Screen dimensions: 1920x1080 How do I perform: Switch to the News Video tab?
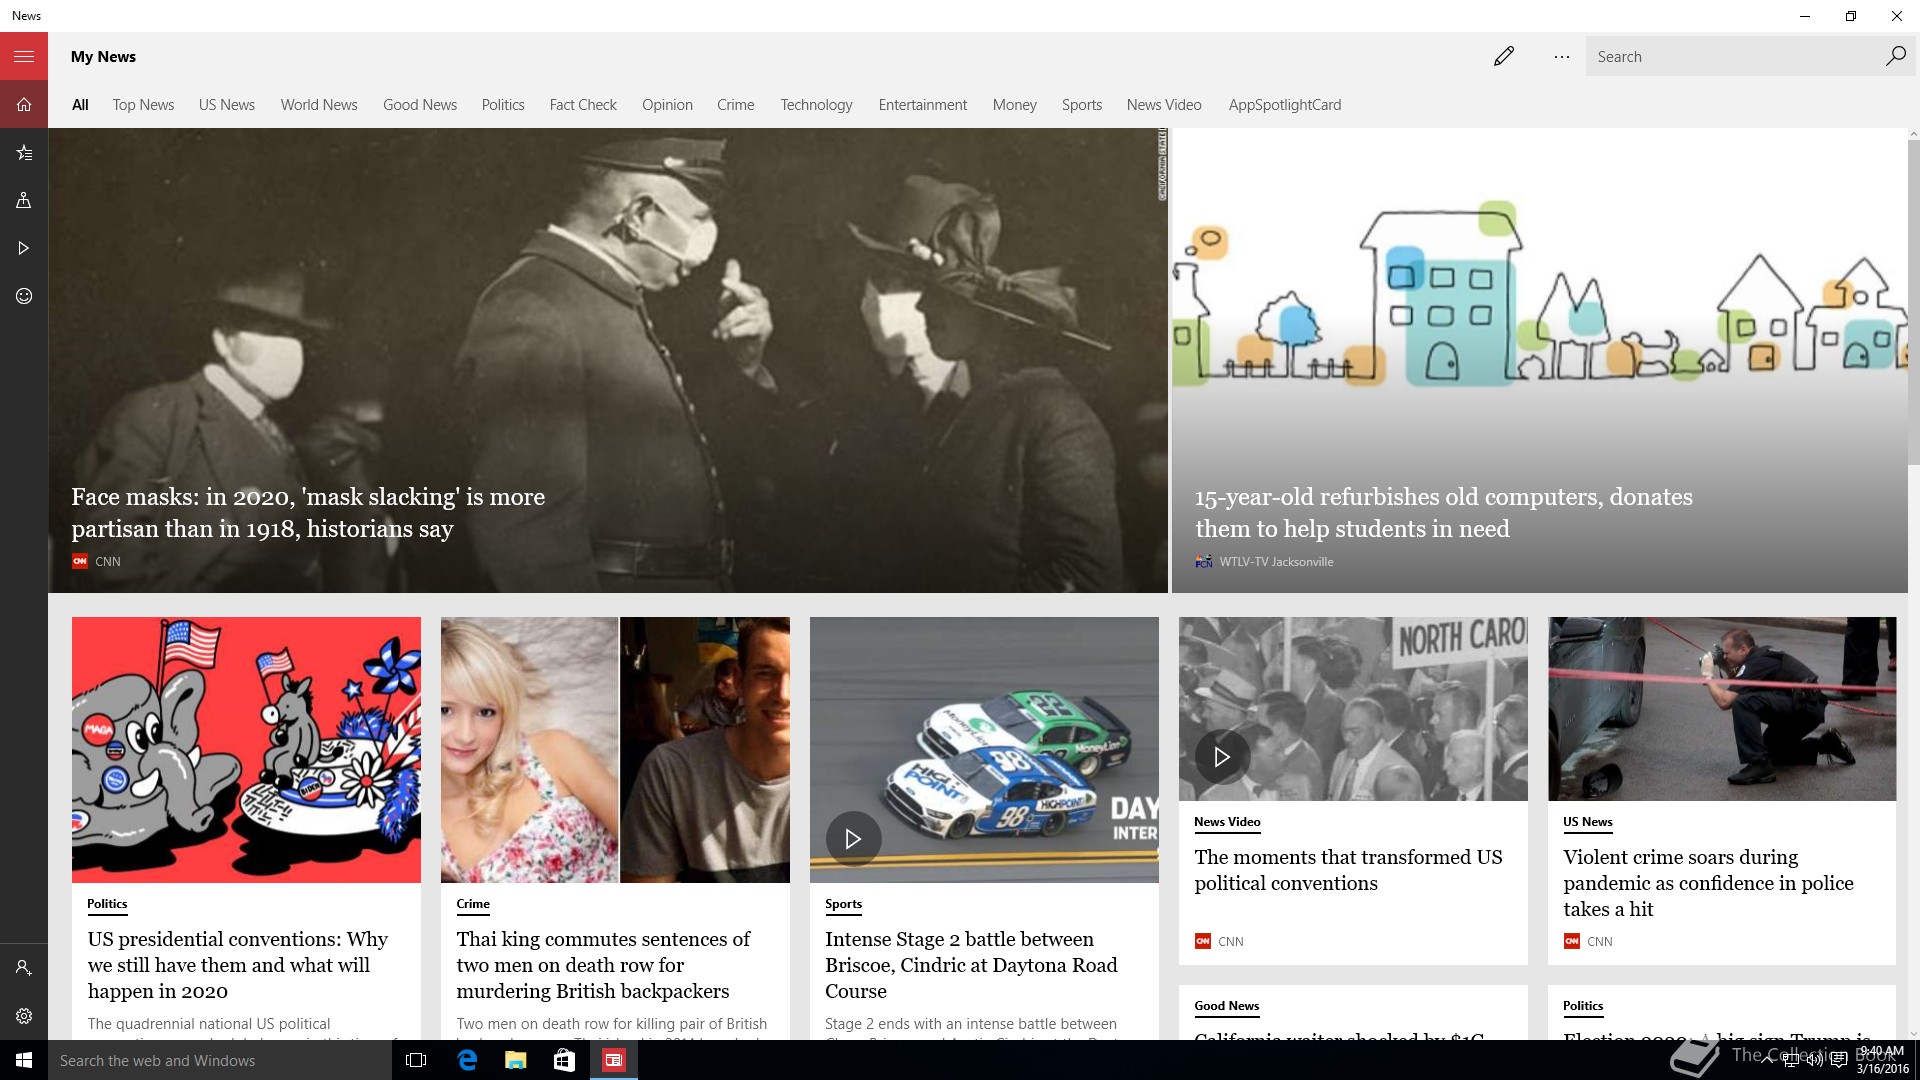tap(1164, 105)
